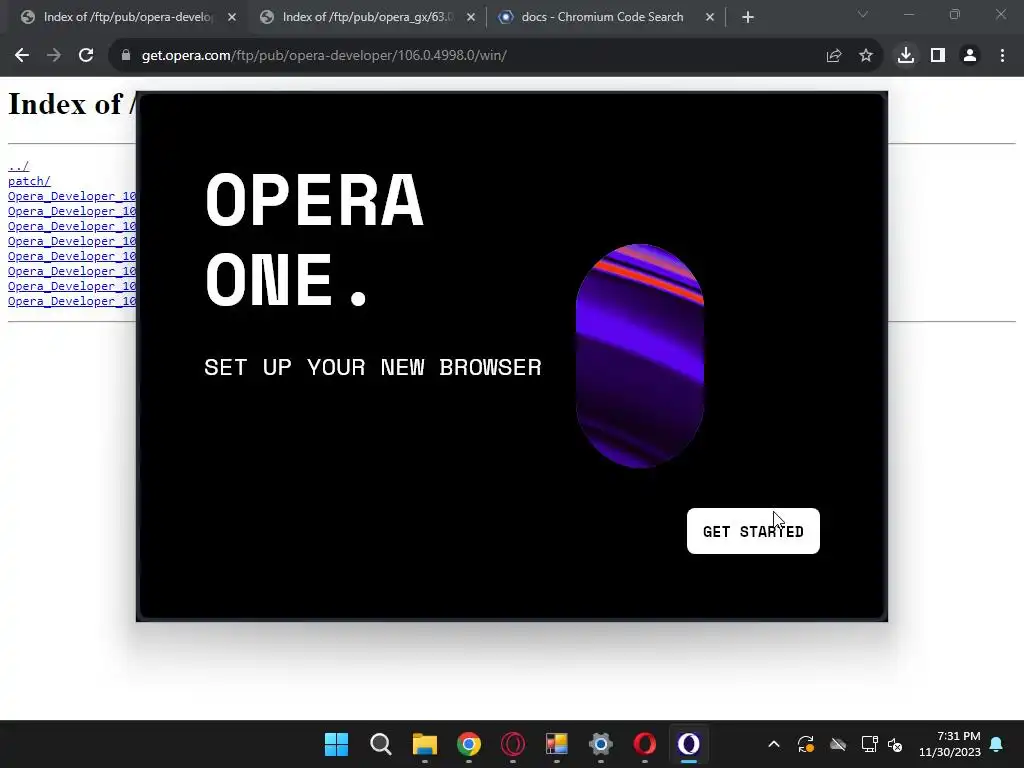Click the OneDrive cloud tray icon
This screenshot has width=1024, height=768.
[x=838, y=744]
